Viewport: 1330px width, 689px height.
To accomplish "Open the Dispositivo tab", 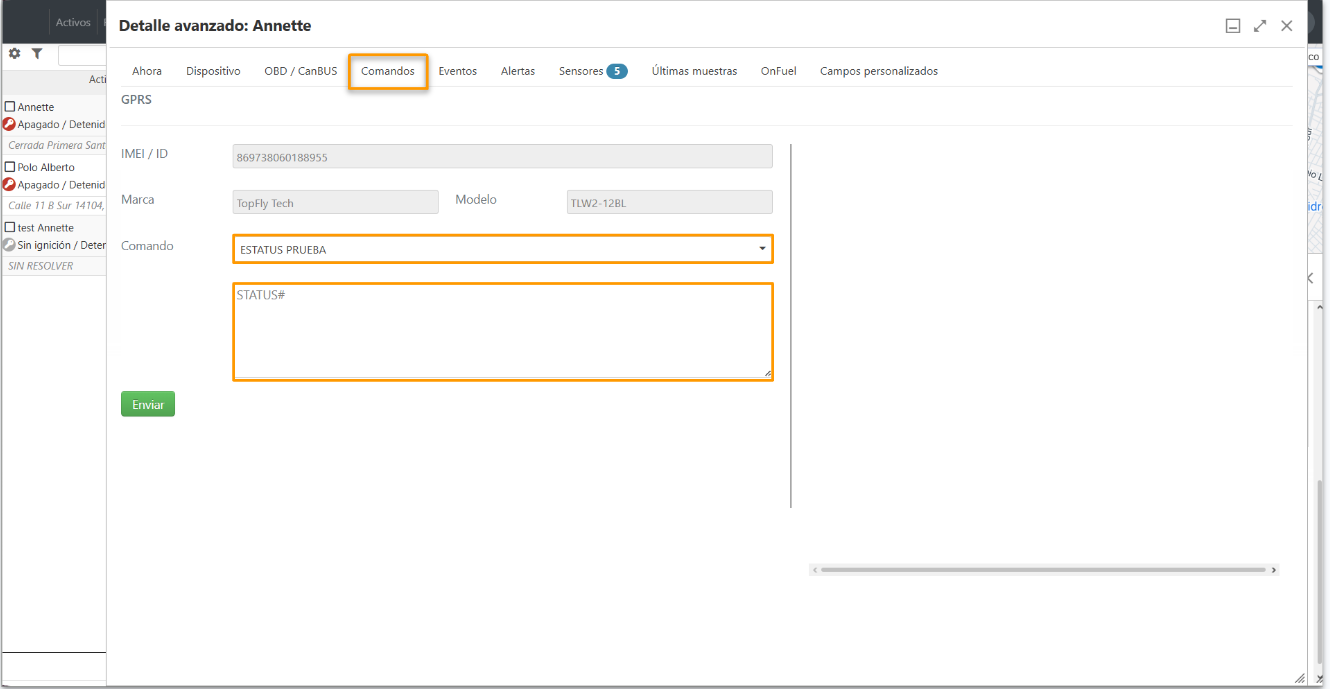I will coord(213,71).
